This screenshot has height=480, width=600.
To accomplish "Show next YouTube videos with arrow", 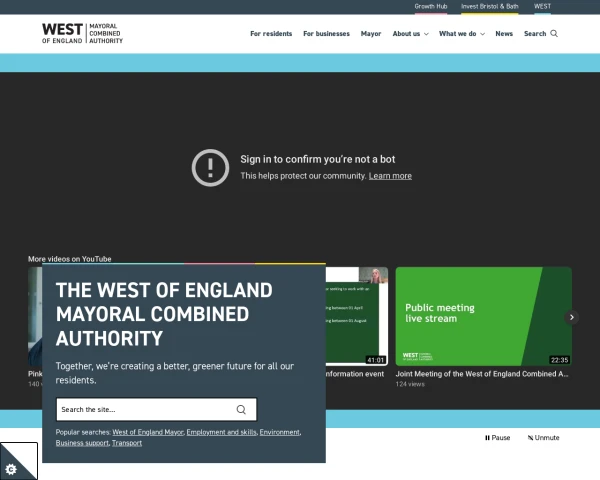I will (572, 317).
